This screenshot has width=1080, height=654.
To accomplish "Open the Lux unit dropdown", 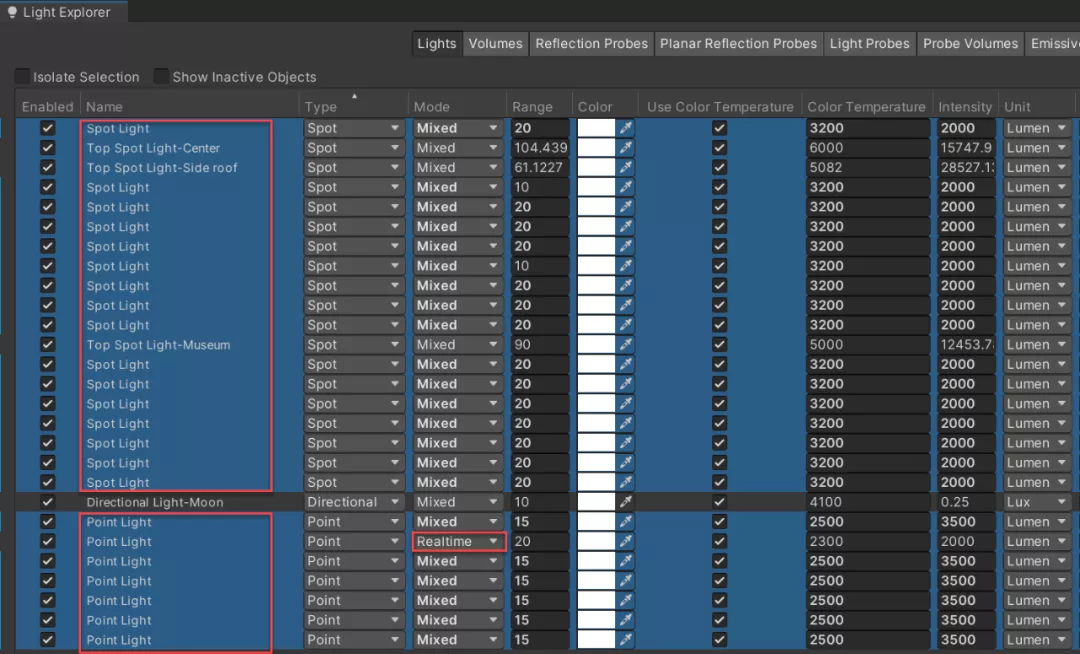I will [x=1037, y=502].
